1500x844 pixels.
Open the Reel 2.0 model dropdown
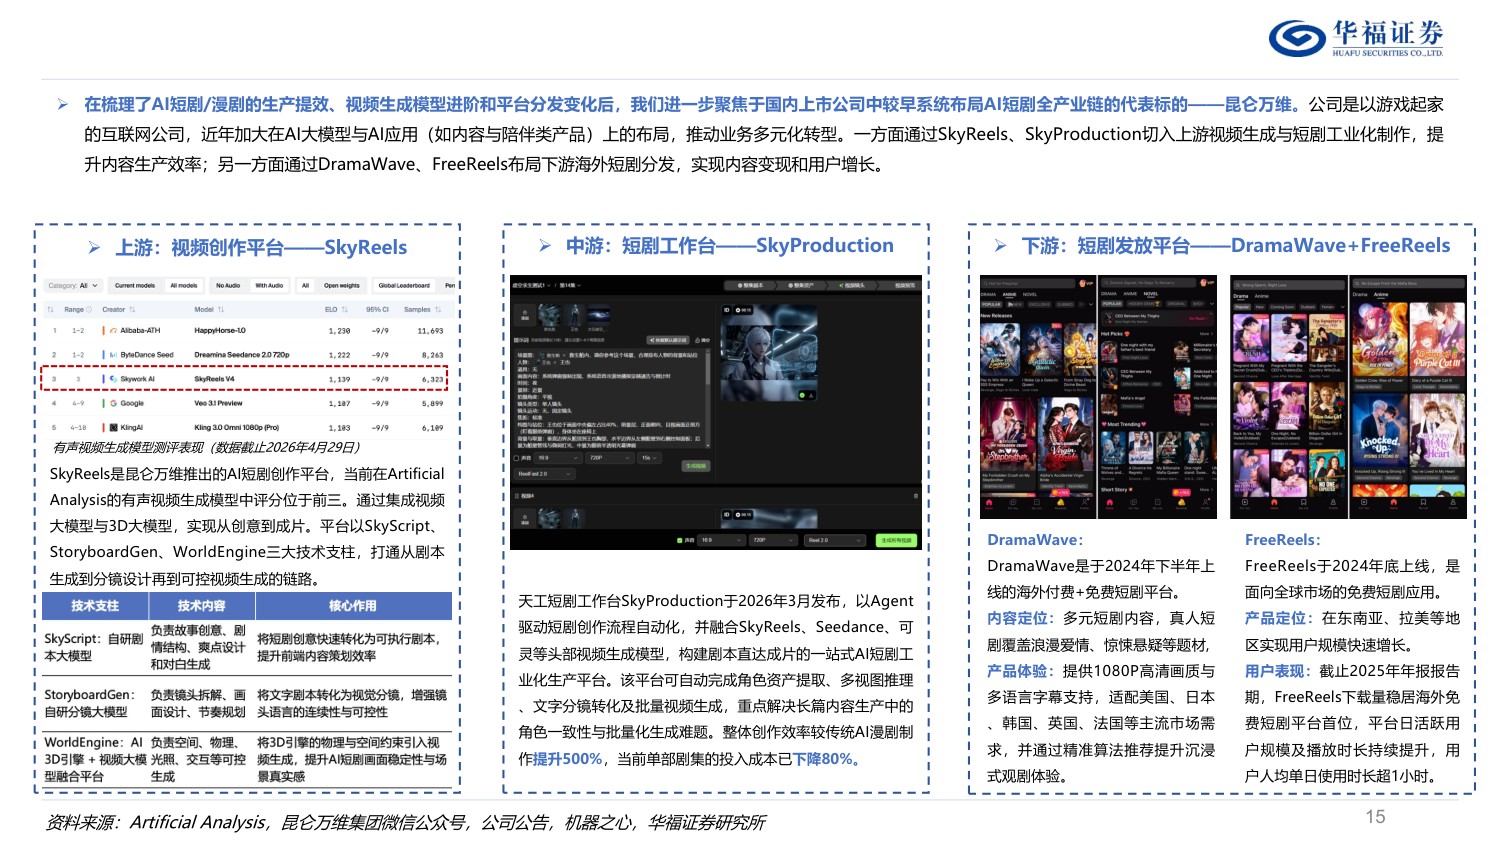[835, 540]
